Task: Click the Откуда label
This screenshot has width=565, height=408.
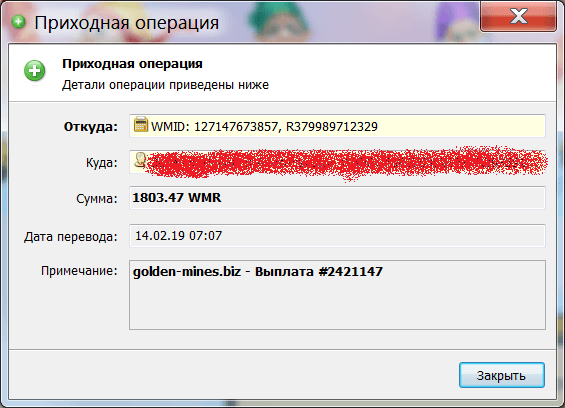Action: coord(90,127)
